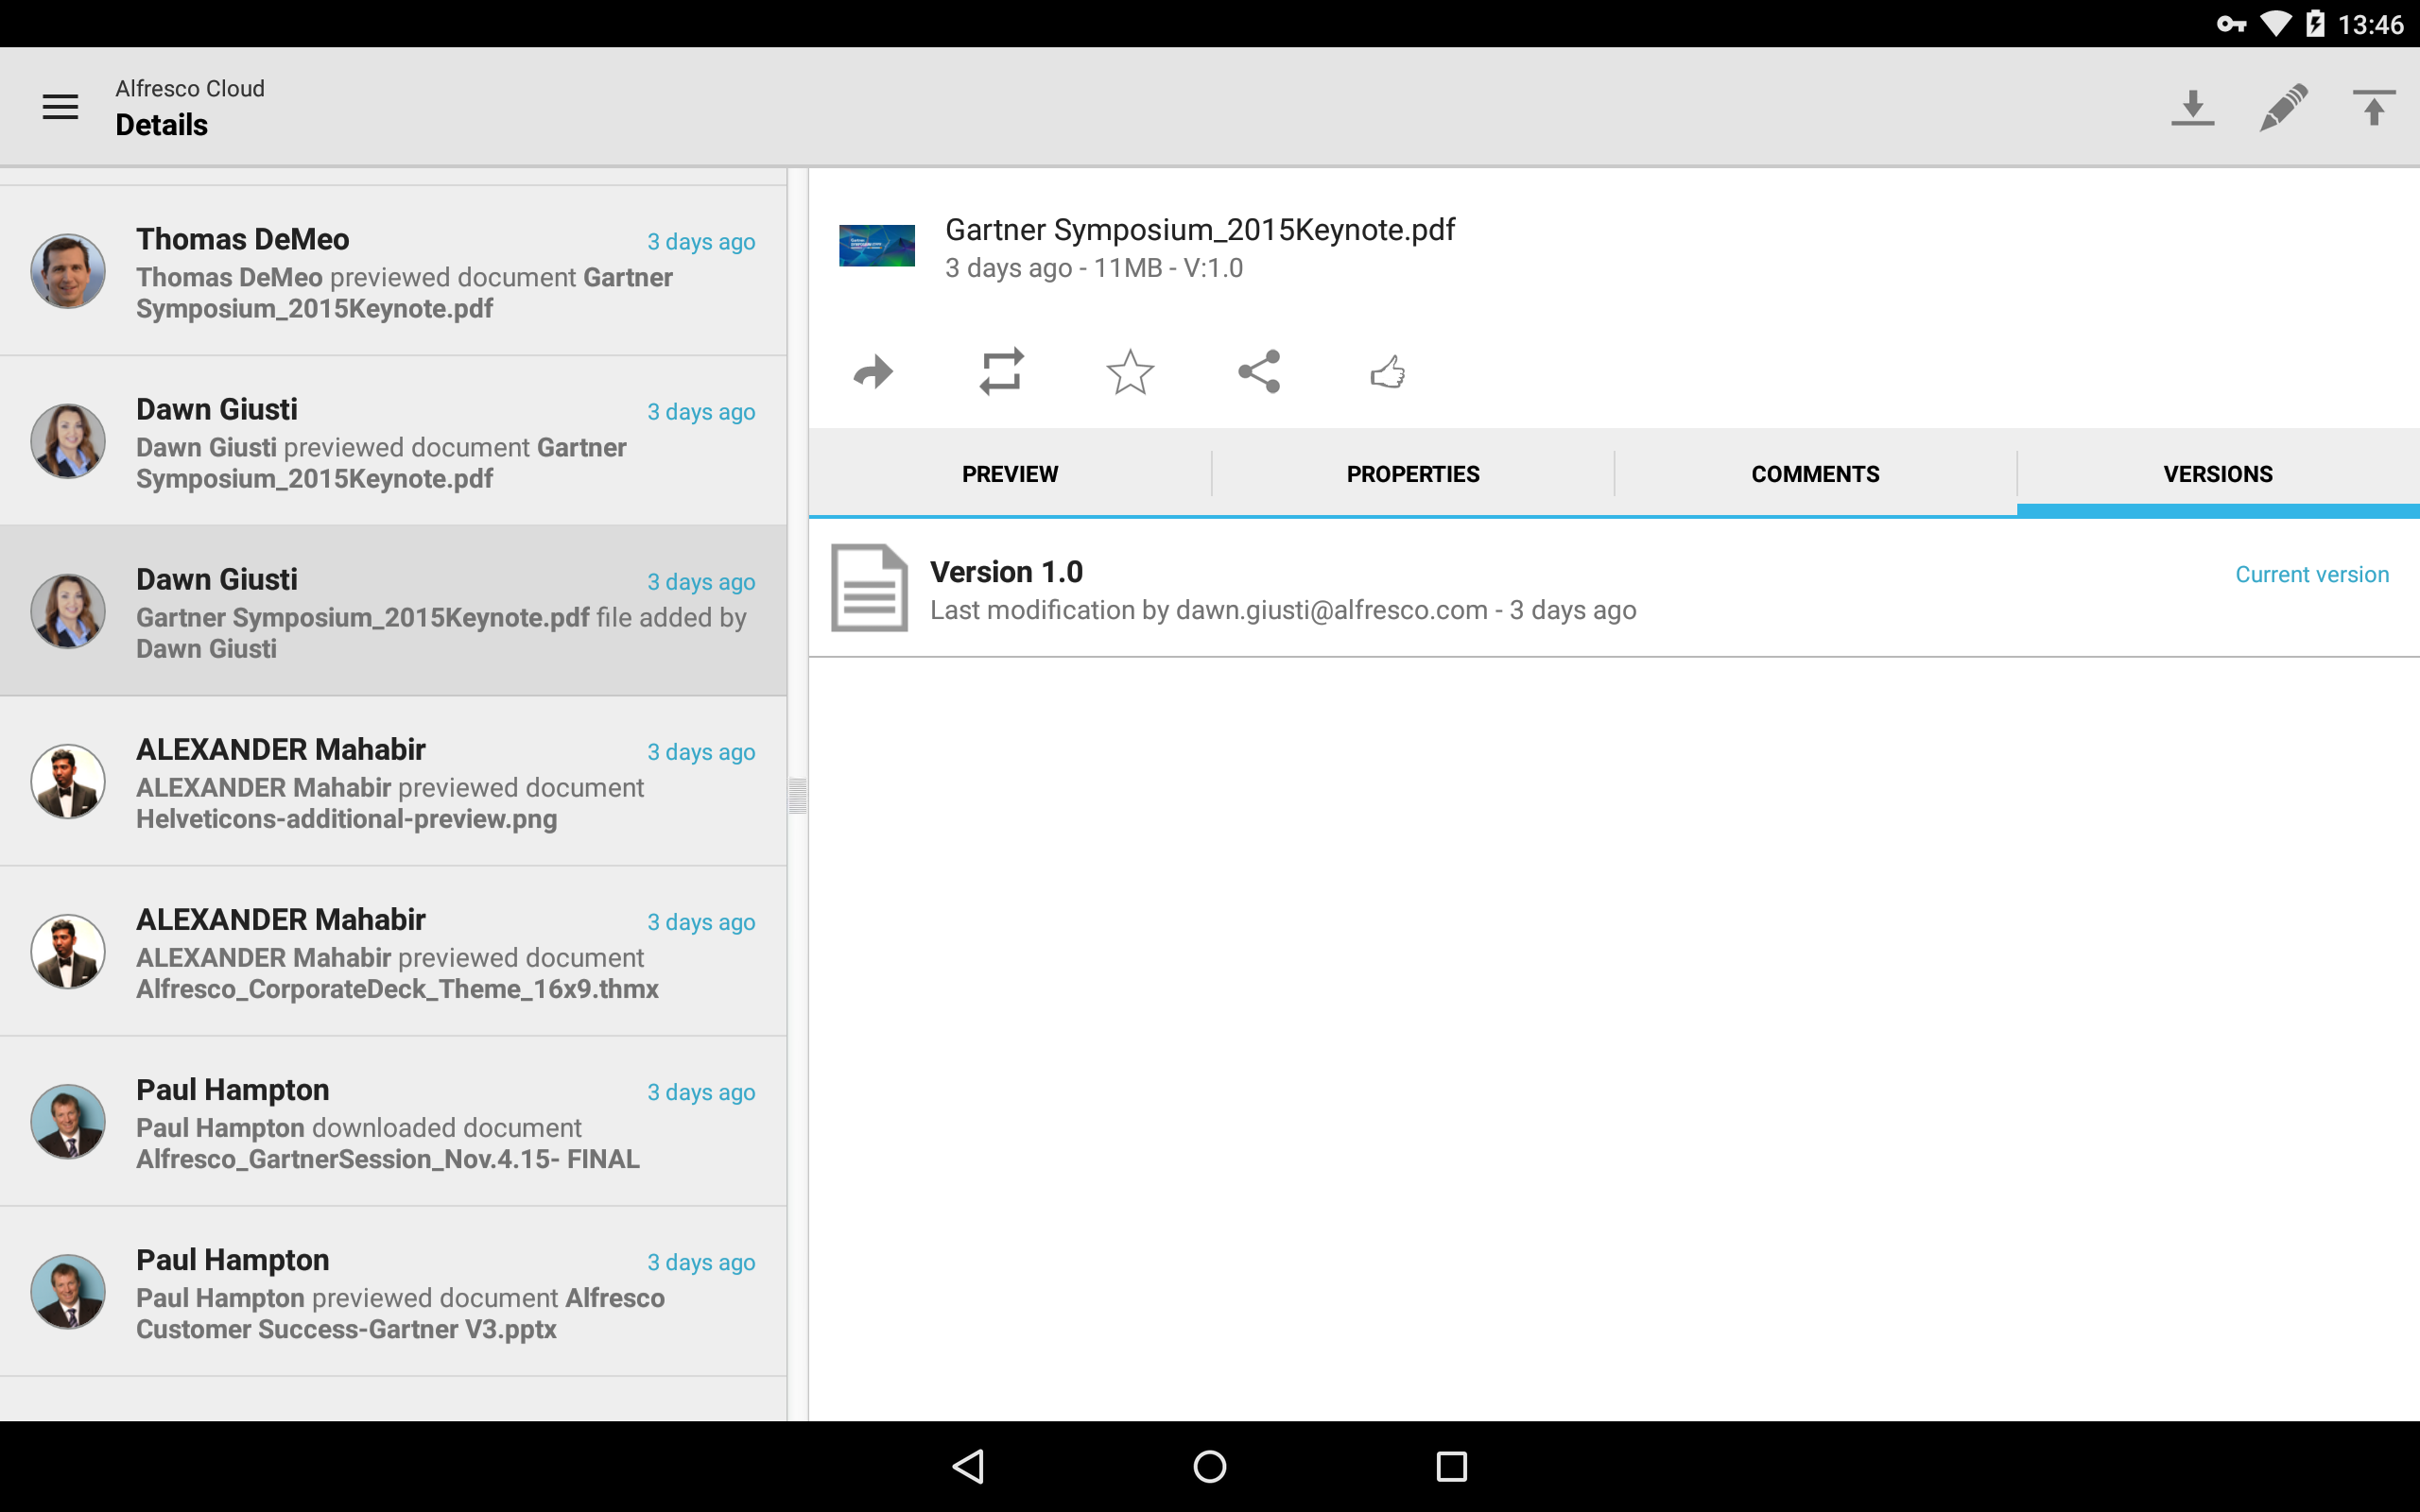Toggle the favorite star for the document
The width and height of the screenshot is (2420, 1512).
point(1130,372)
